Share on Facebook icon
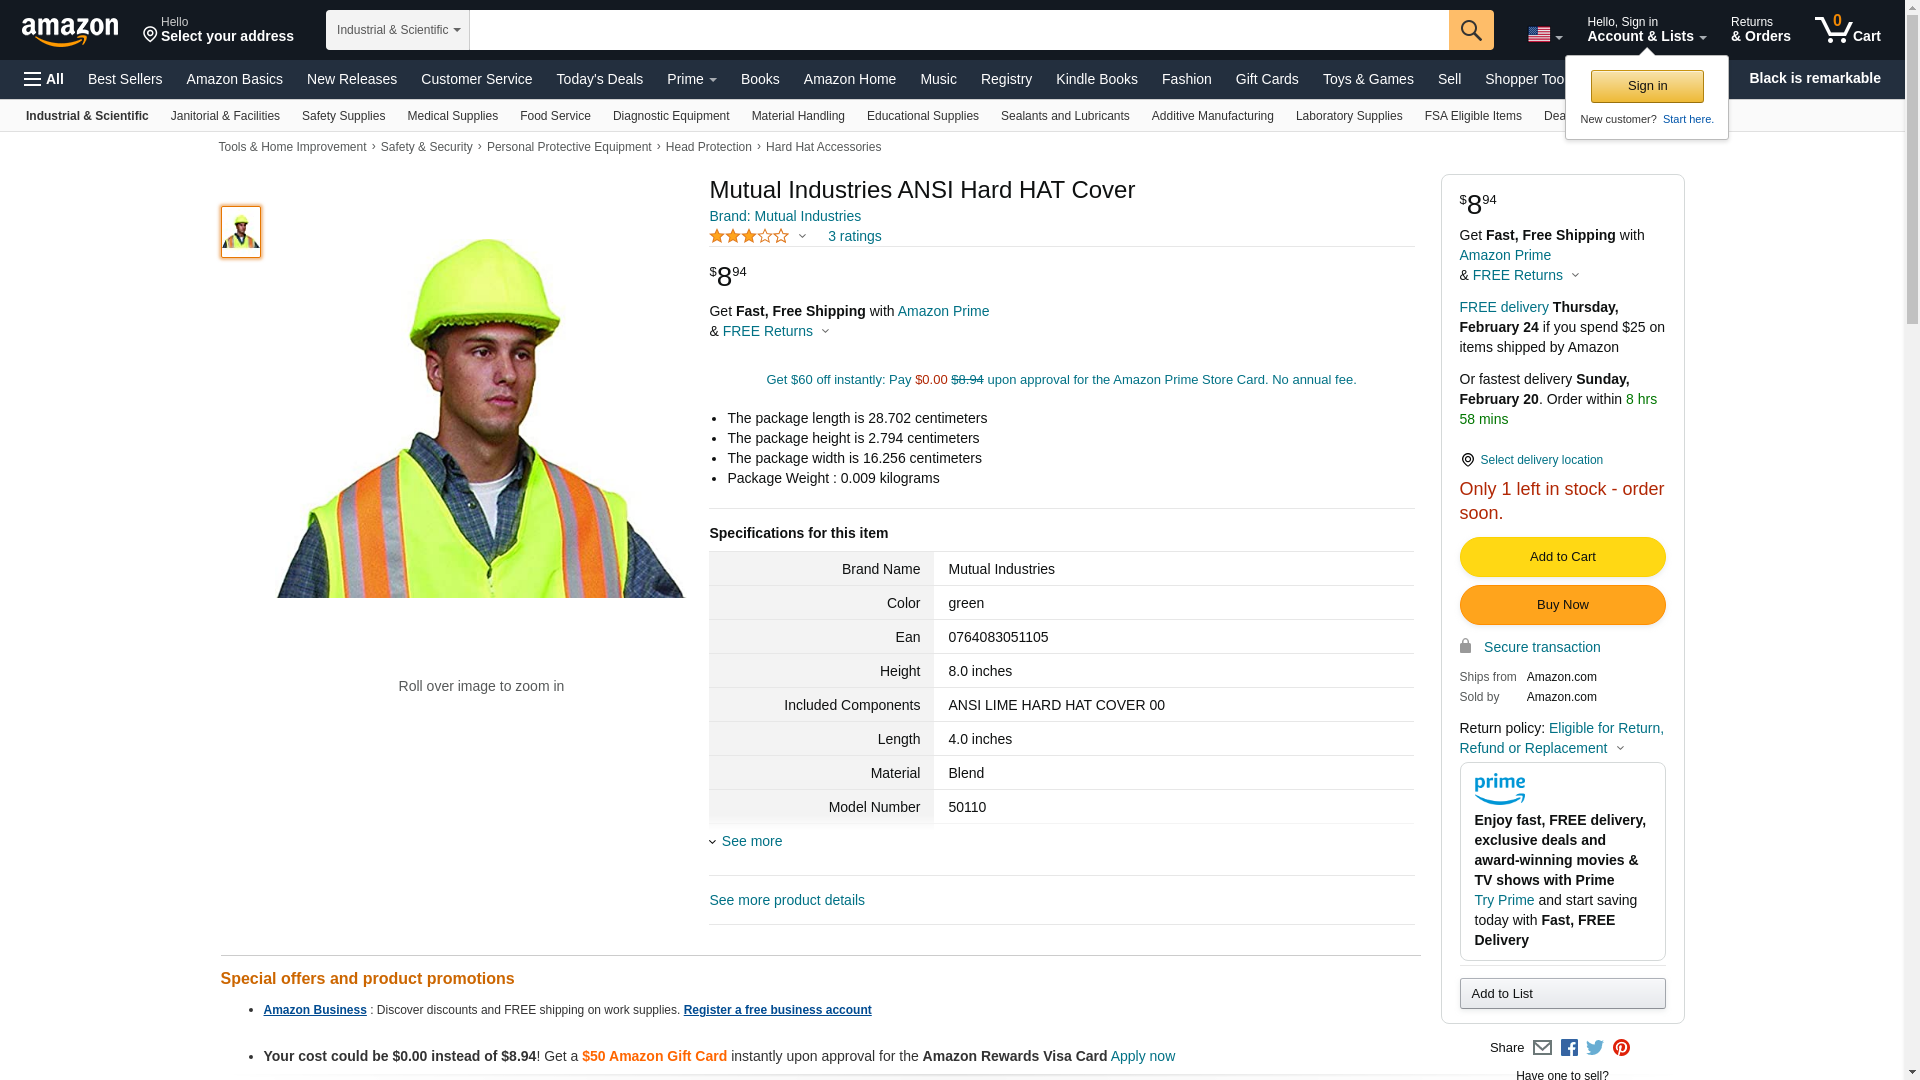This screenshot has height=1080, width=1920. 1569,1048
